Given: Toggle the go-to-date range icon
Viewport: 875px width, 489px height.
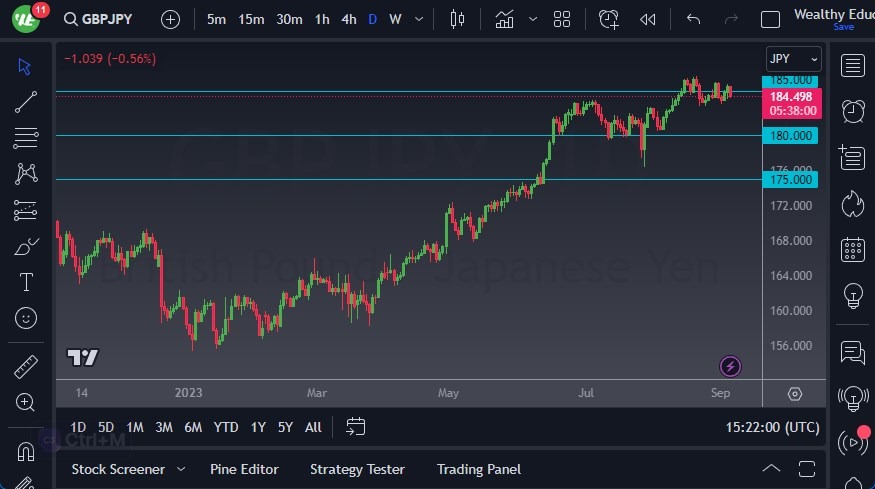Looking at the screenshot, I should point(355,427).
